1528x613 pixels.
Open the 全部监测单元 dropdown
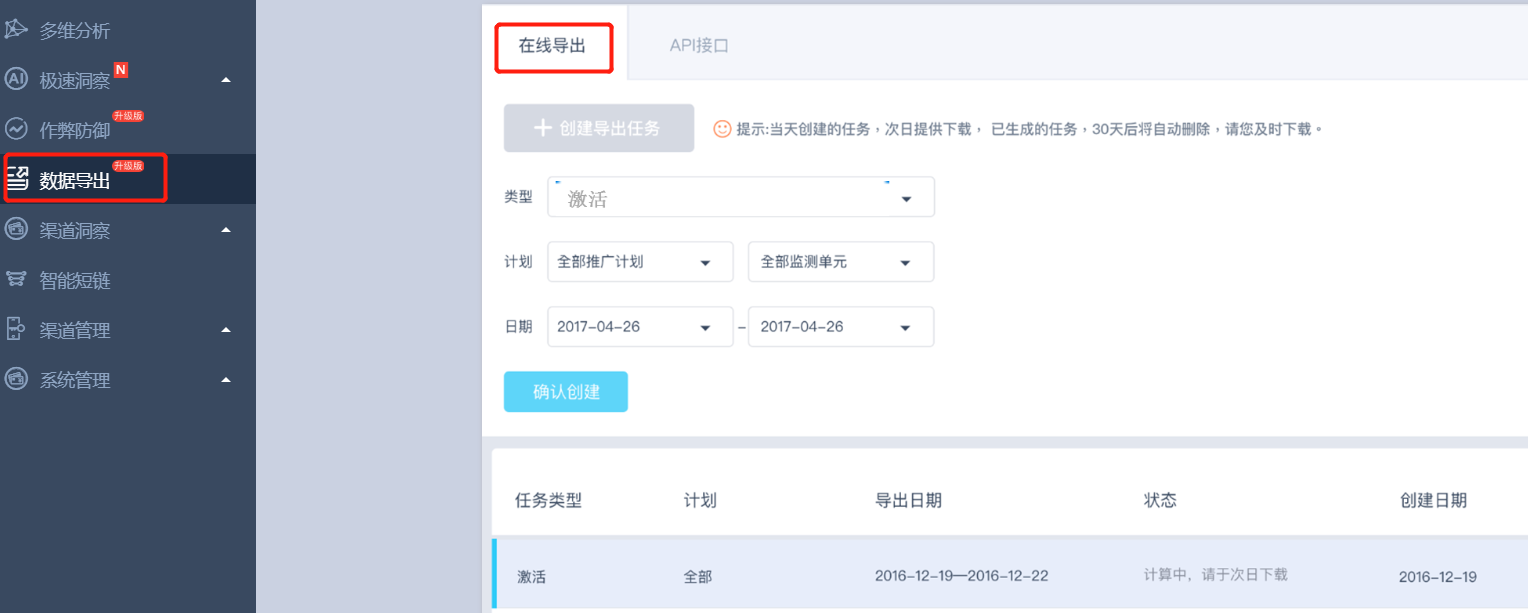[841, 262]
